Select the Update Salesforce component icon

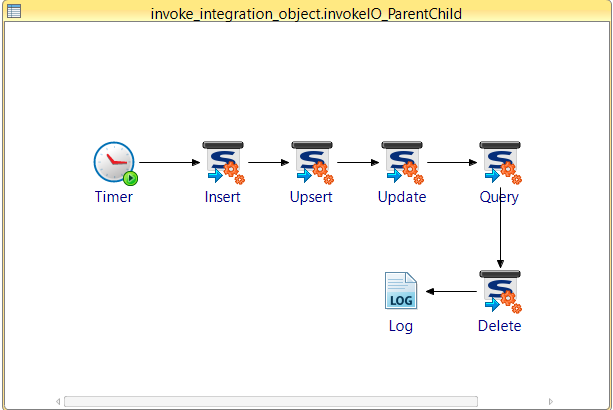click(402, 163)
